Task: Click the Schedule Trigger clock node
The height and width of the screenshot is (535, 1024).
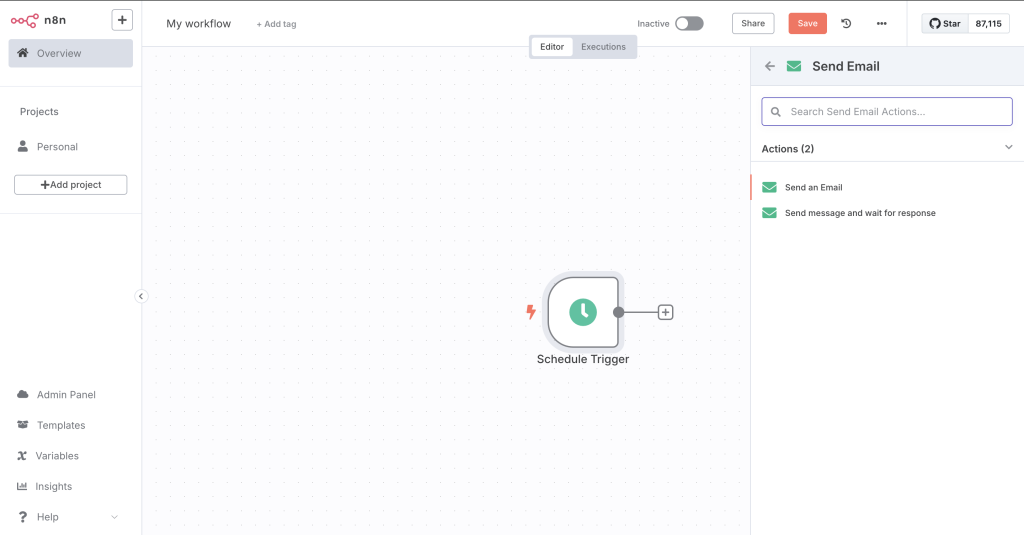Action: click(583, 312)
